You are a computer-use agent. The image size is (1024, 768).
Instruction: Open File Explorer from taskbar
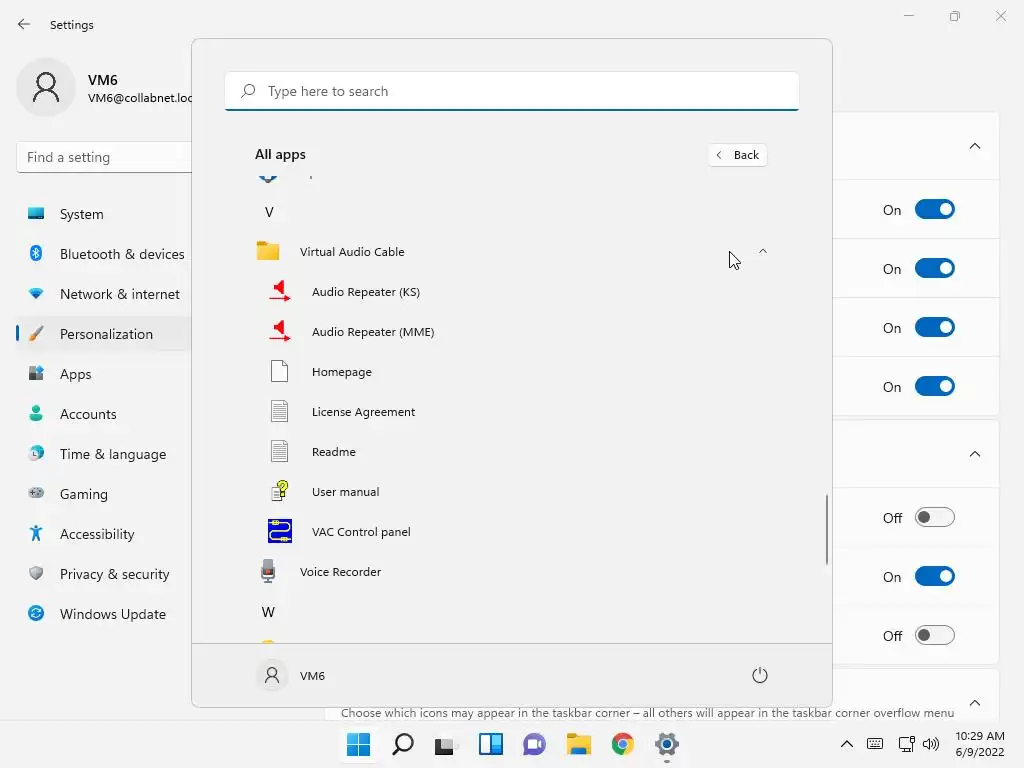[579, 744]
